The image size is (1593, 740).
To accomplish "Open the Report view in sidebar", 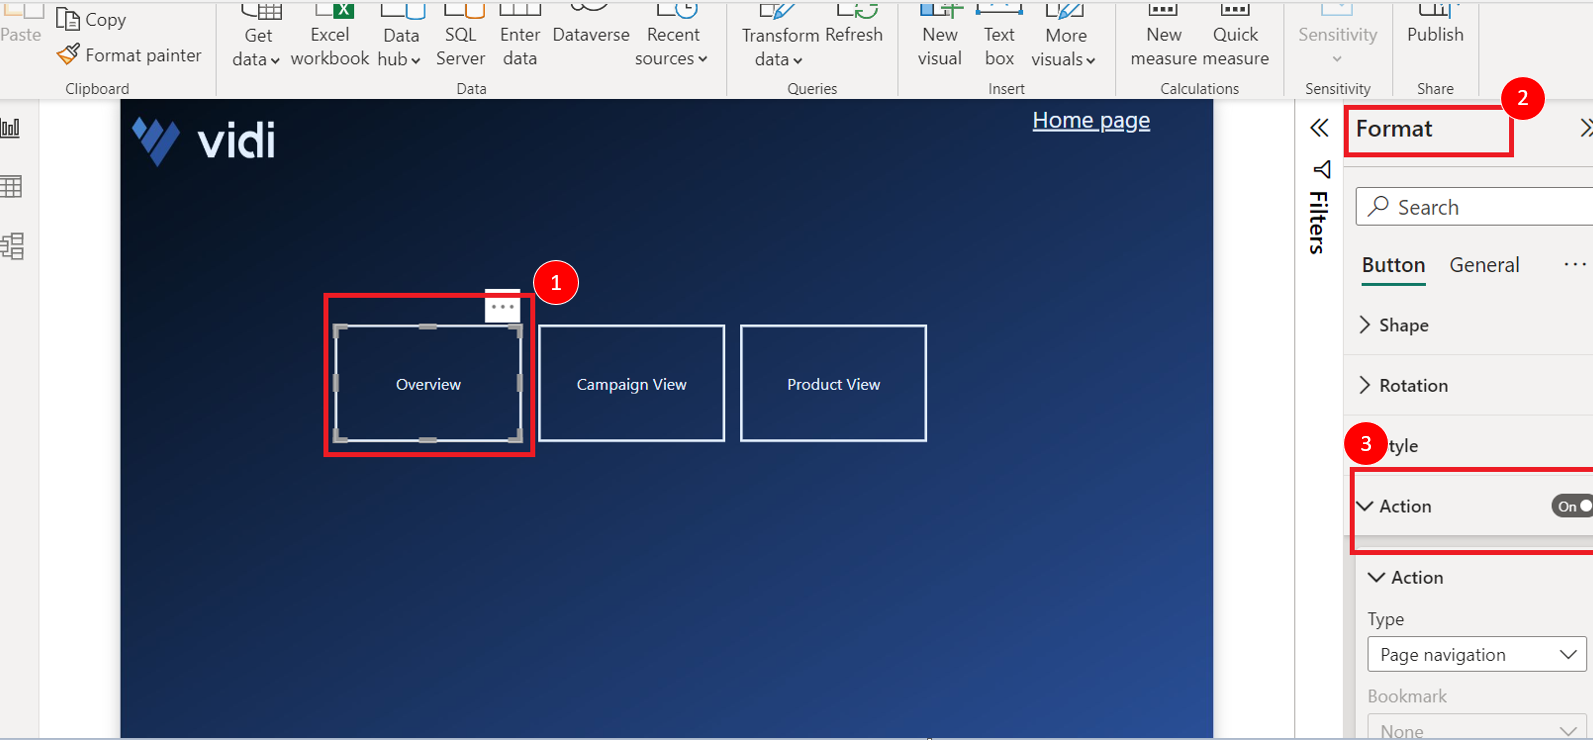I will coord(11,128).
